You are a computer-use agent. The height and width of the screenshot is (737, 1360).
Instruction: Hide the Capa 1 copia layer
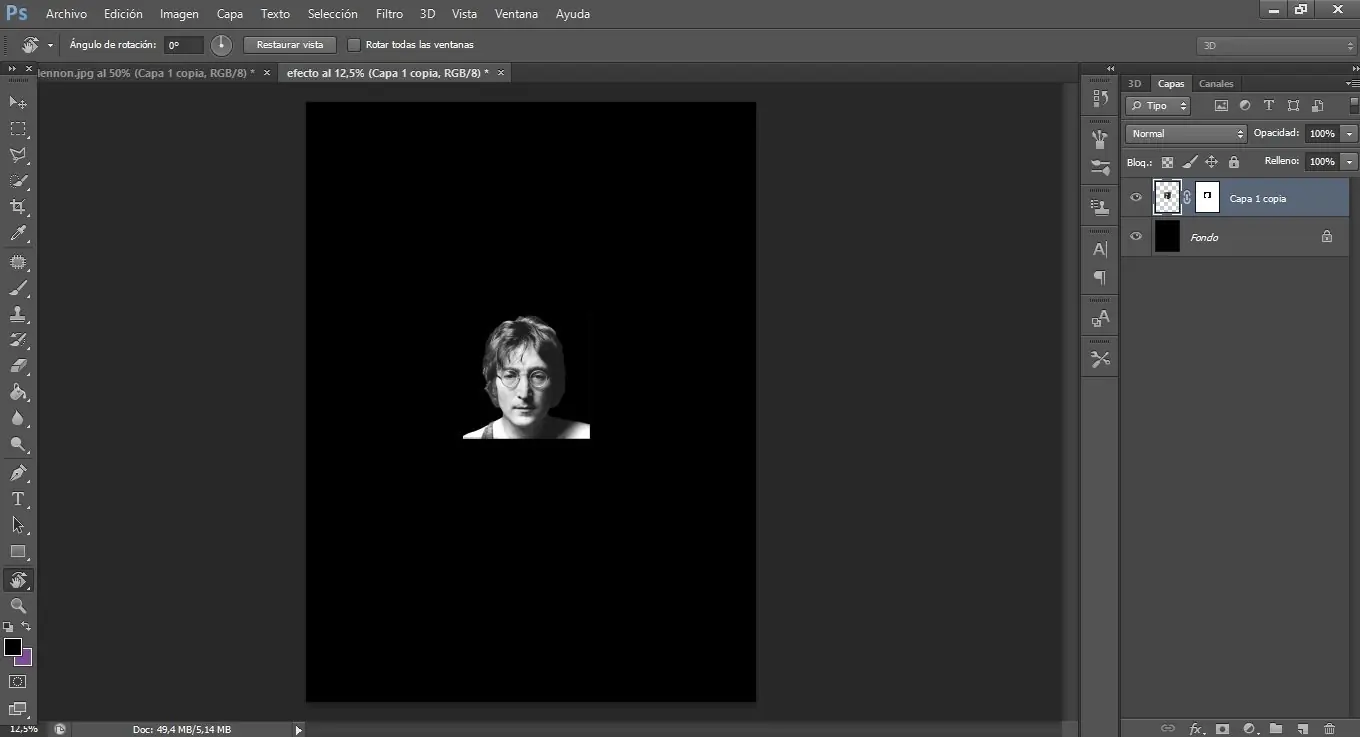1135,198
